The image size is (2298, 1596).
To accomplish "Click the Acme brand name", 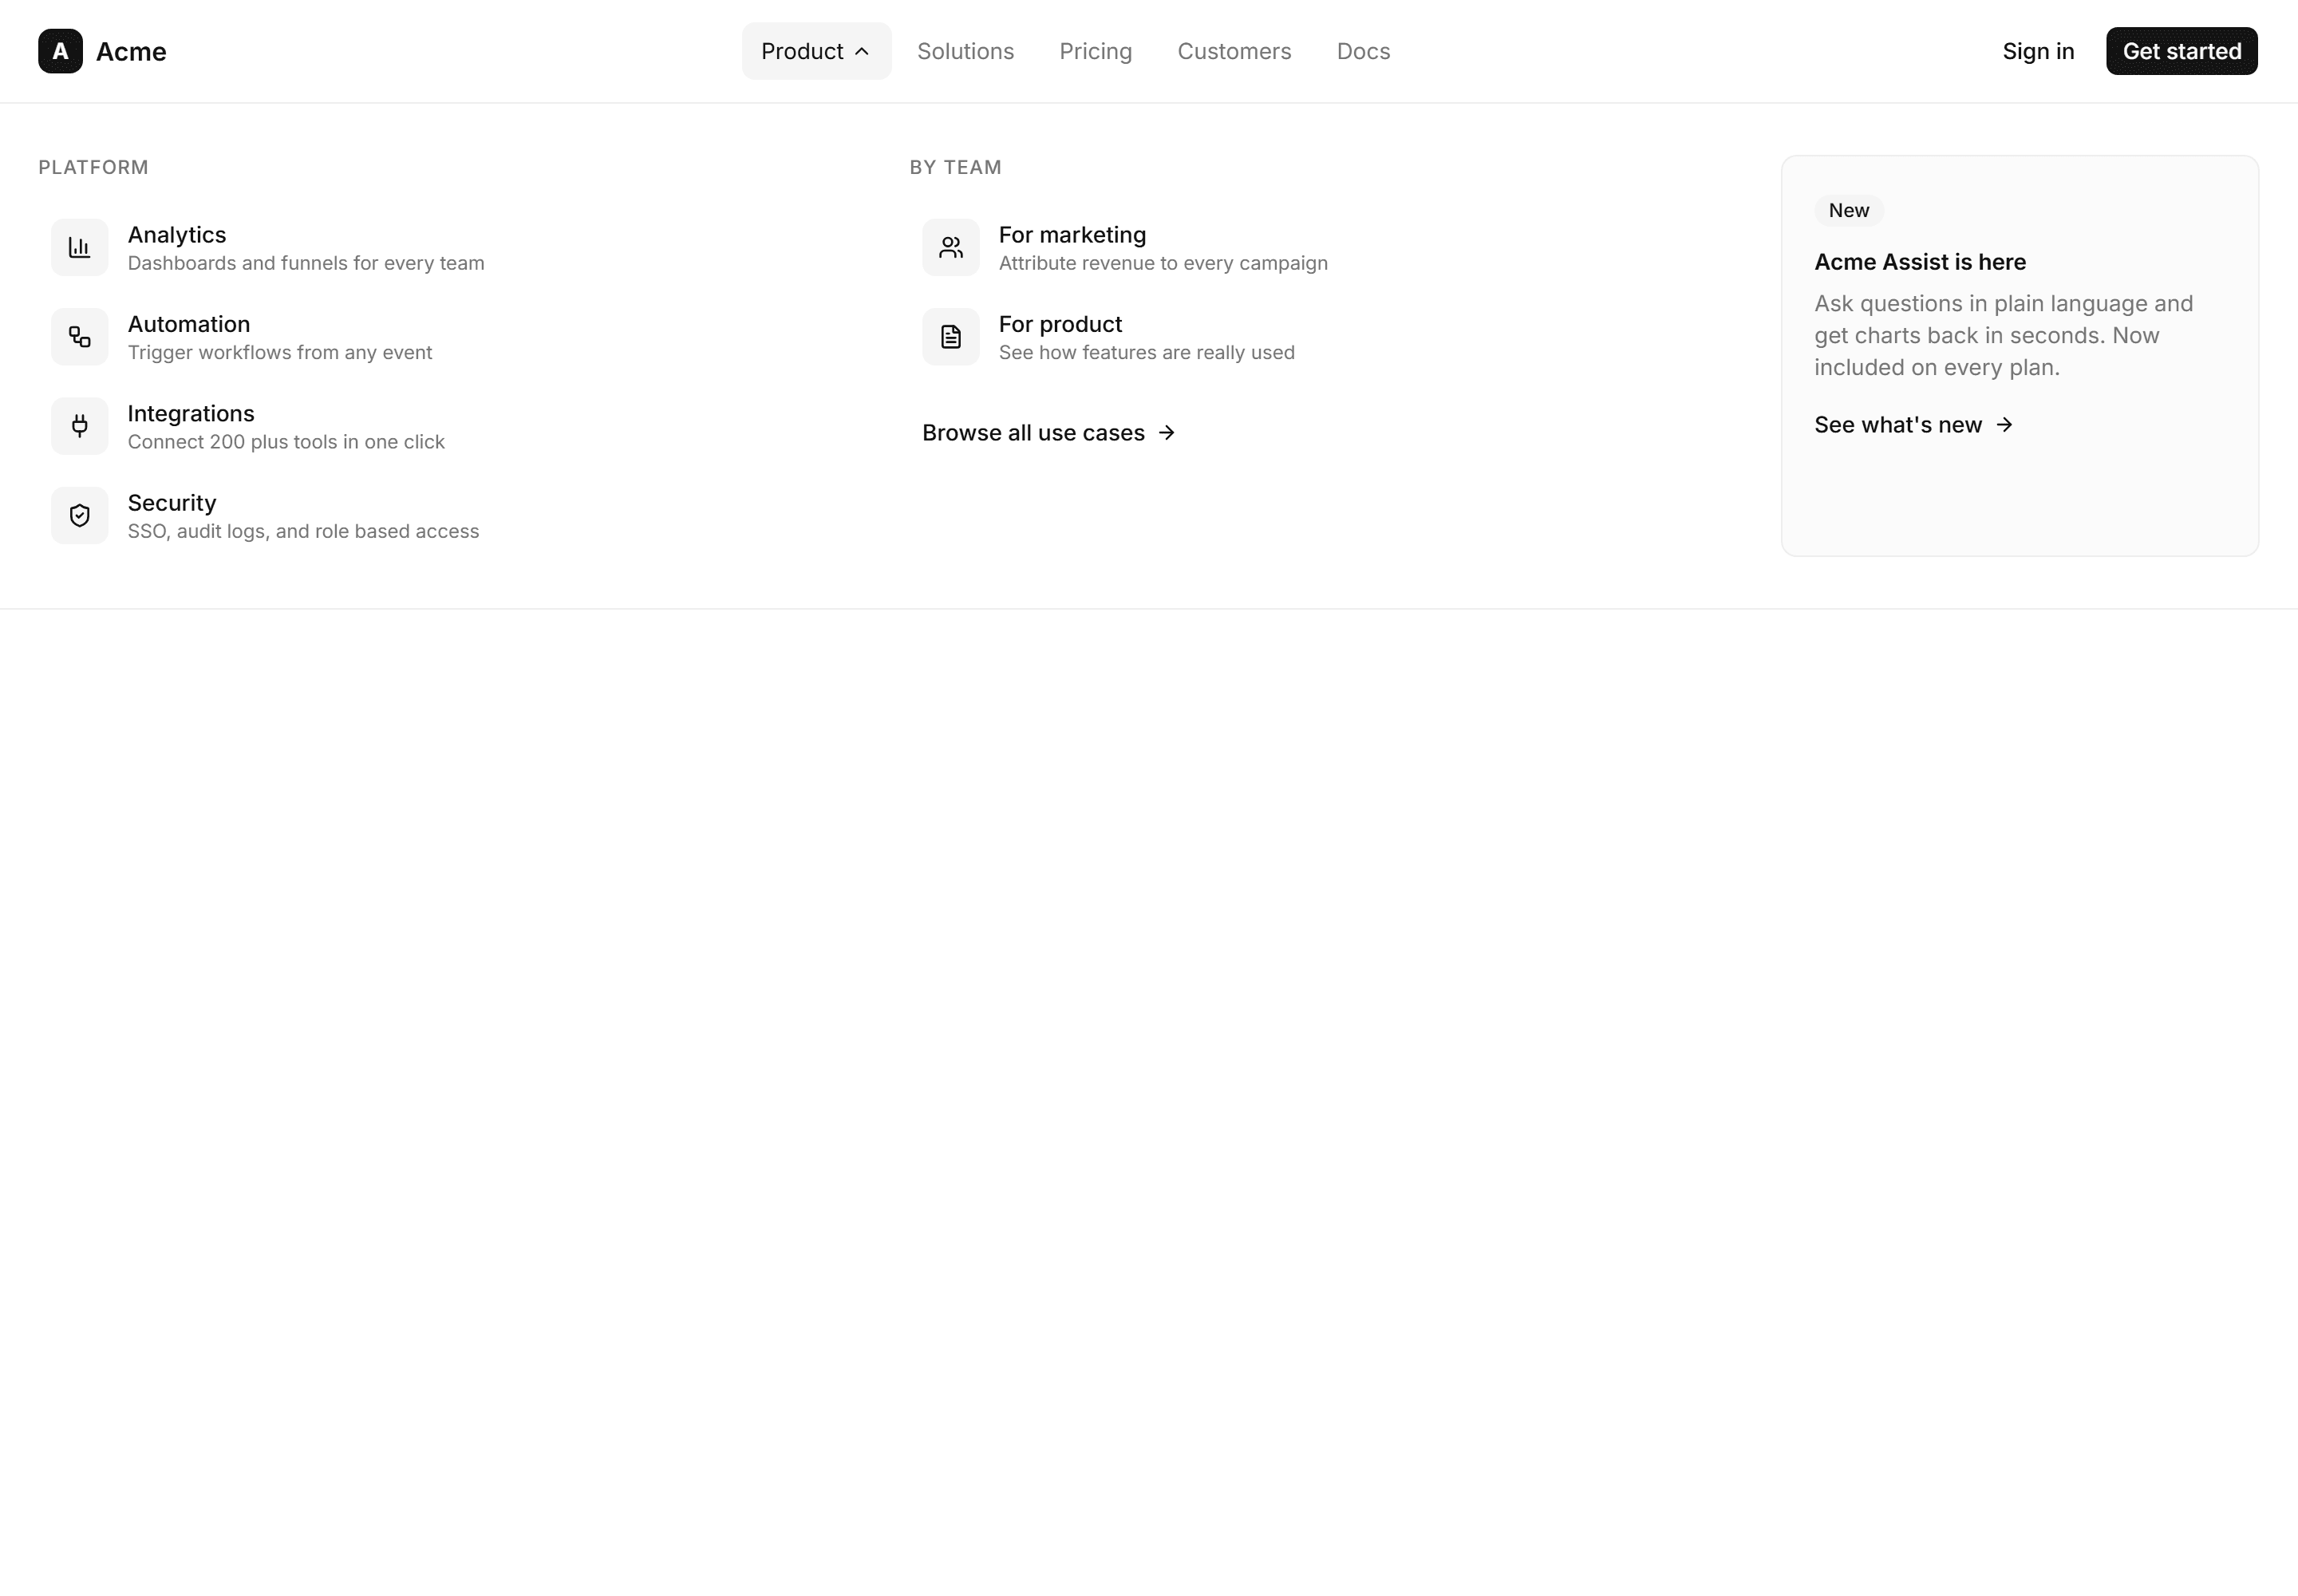I will (131, 51).
